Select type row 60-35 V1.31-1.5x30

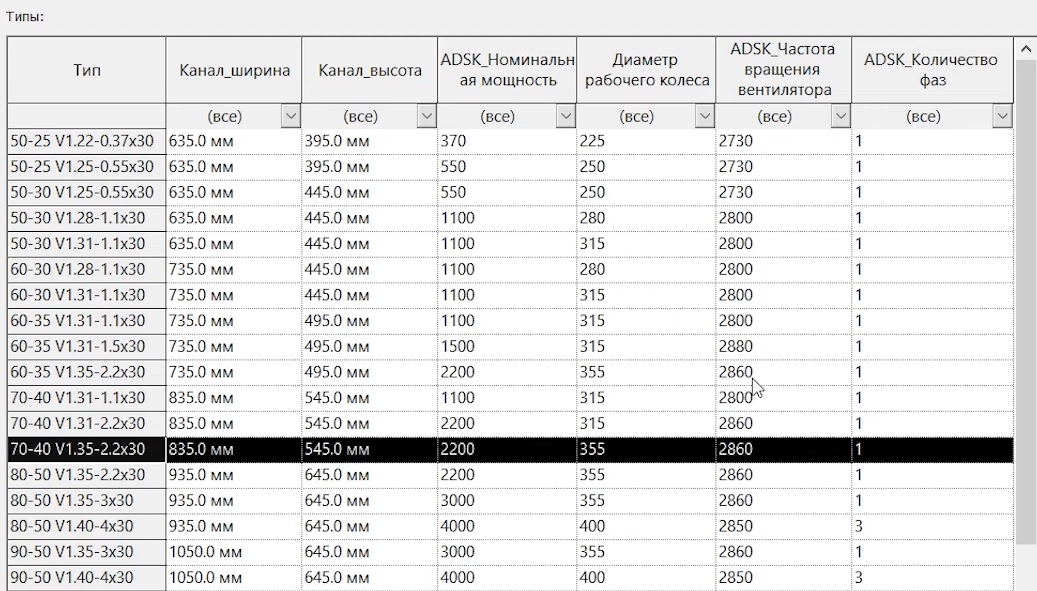pyautogui.click(x=86, y=346)
